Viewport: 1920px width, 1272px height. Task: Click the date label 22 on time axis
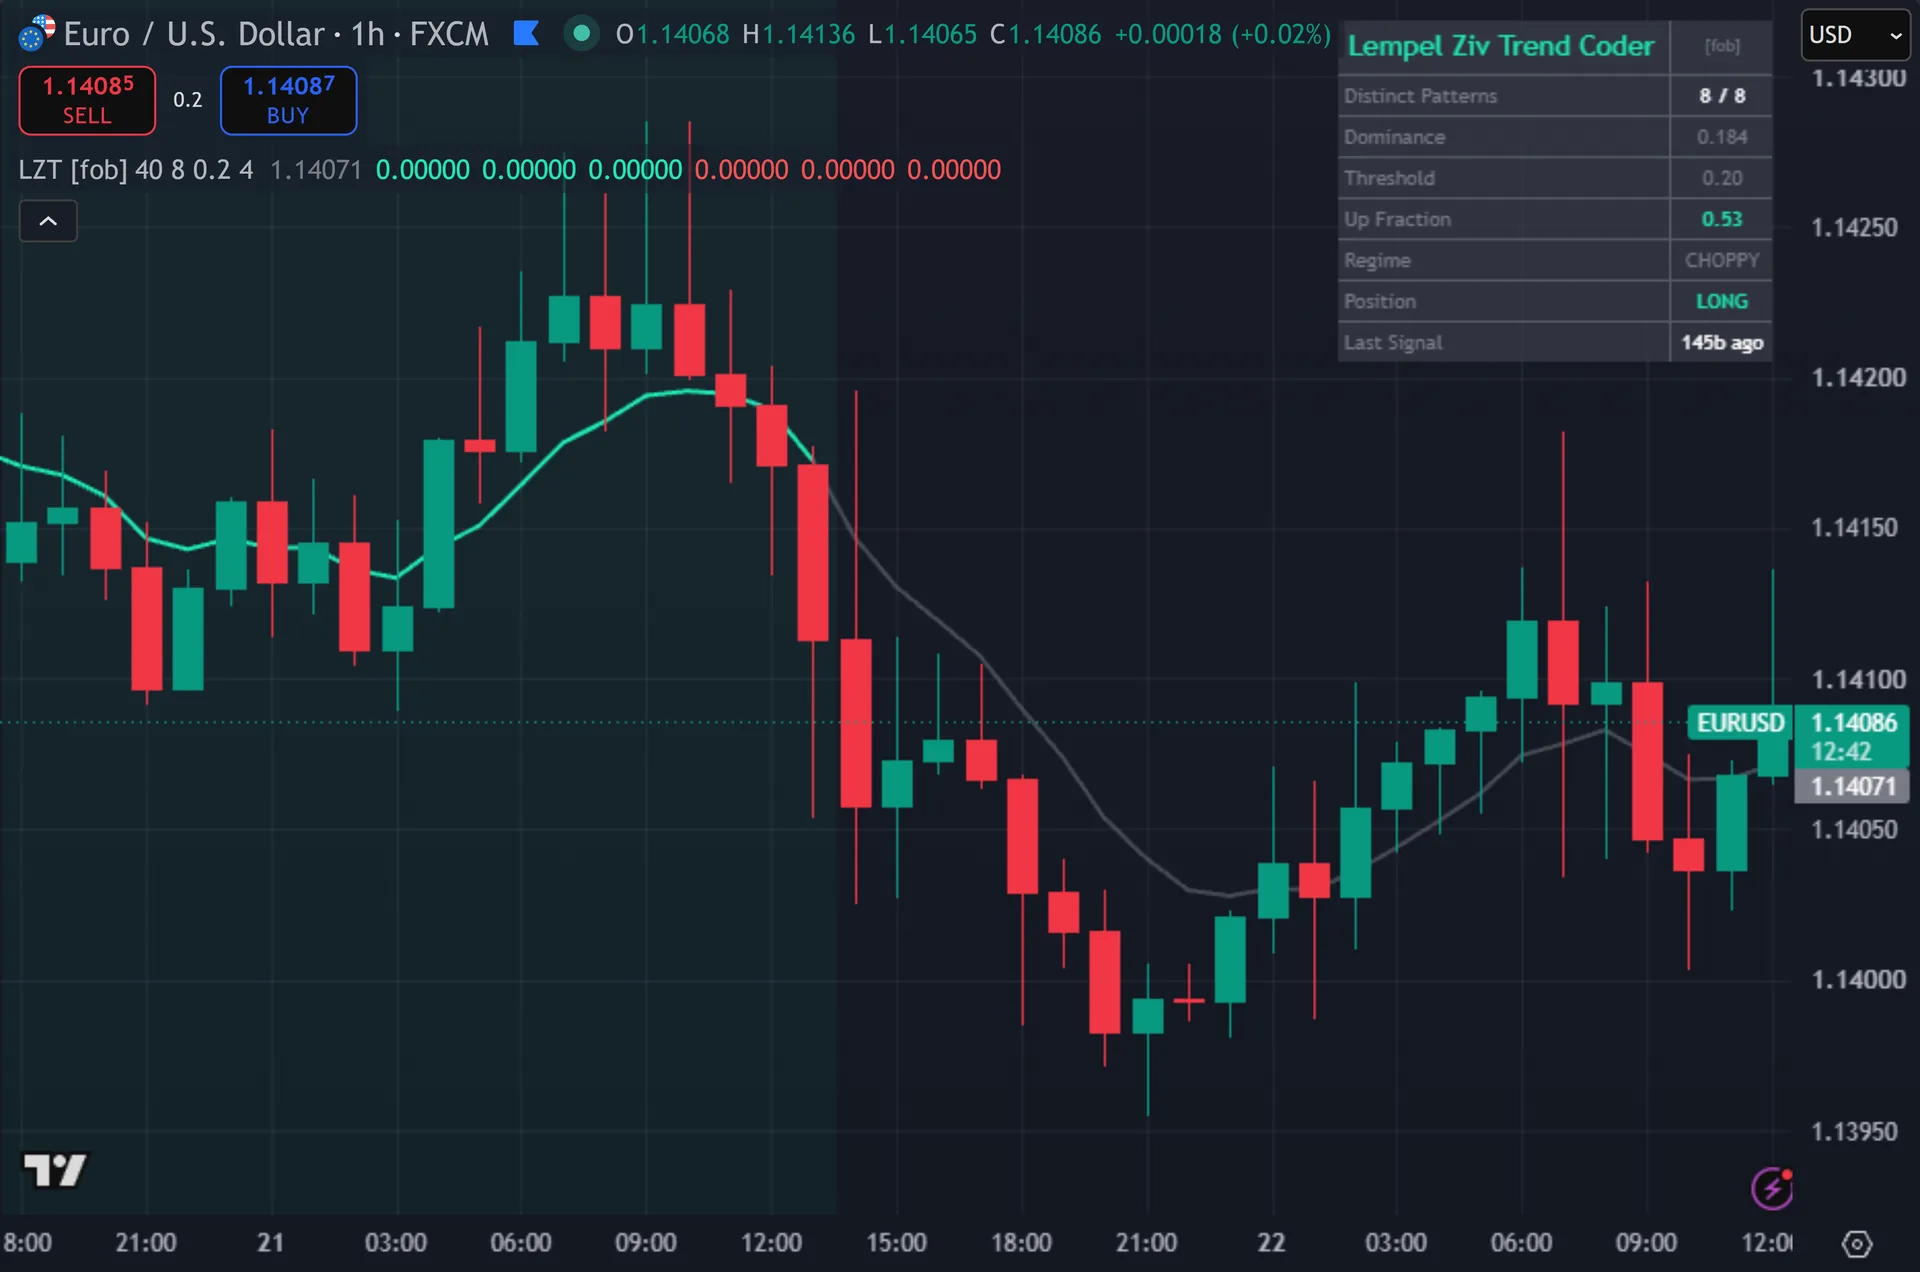(1271, 1243)
